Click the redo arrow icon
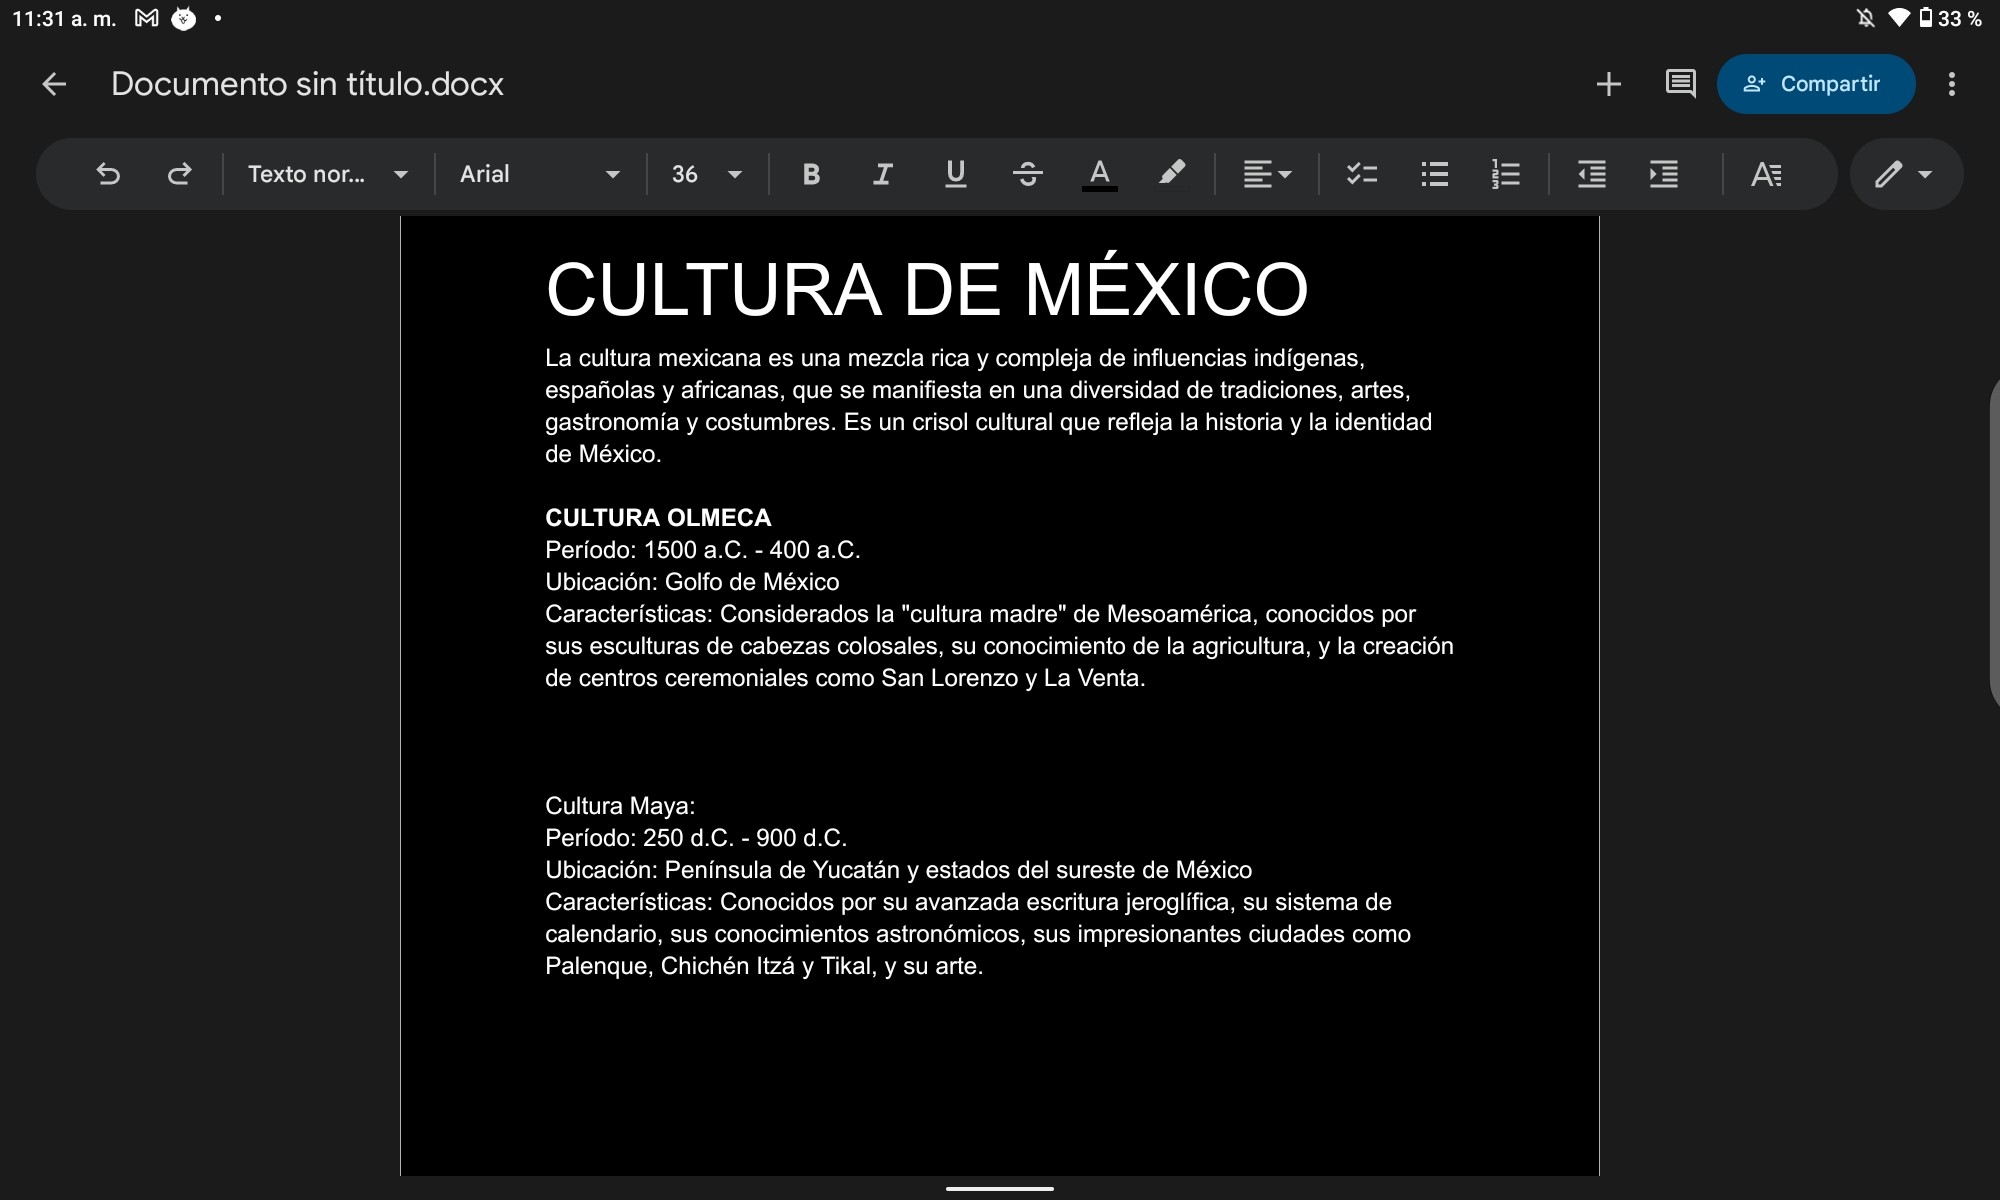 (179, 174)
